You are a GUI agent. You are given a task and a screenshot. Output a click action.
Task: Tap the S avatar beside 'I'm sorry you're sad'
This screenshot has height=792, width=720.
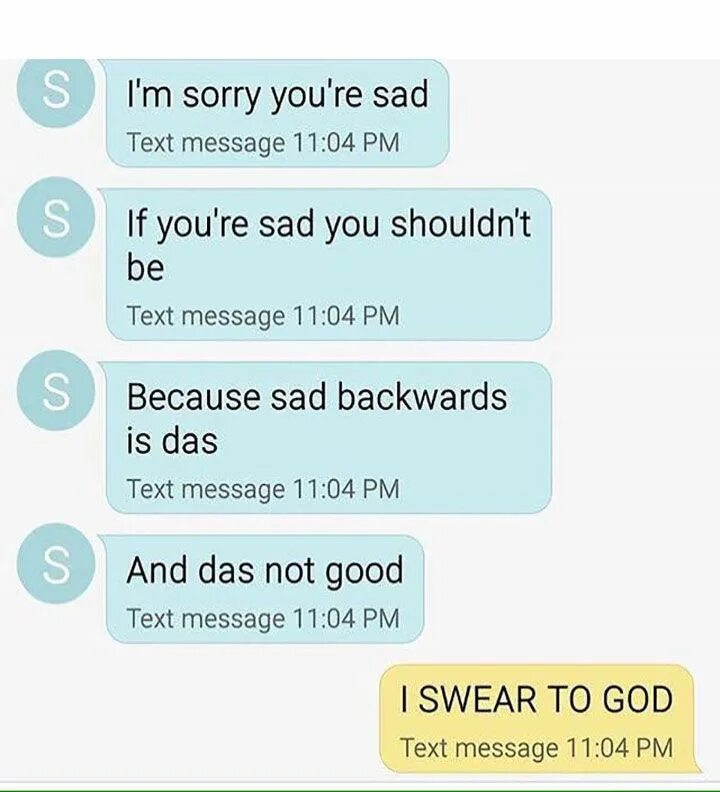coord(56,92)
